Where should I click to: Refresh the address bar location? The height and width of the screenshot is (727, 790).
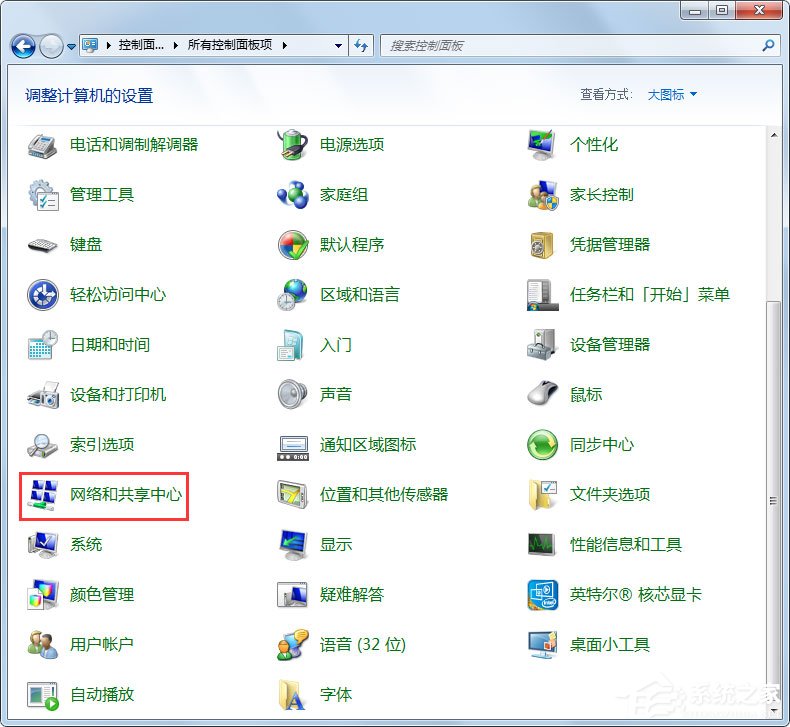pos(361,46)
